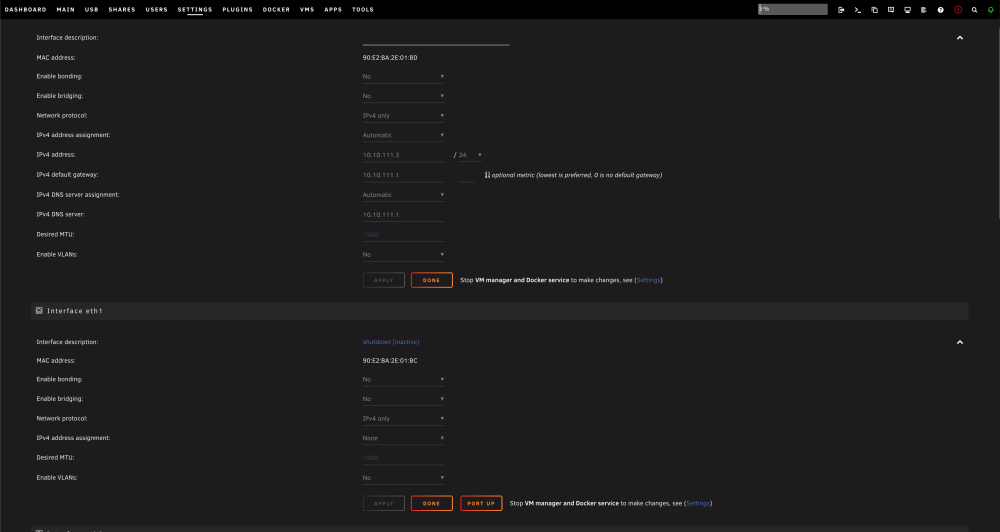Click the IPv4 address field 10.10.111.3
The height and width of the screenshot is (532, 1000).
pyautogui.click(x=403, y=155)
